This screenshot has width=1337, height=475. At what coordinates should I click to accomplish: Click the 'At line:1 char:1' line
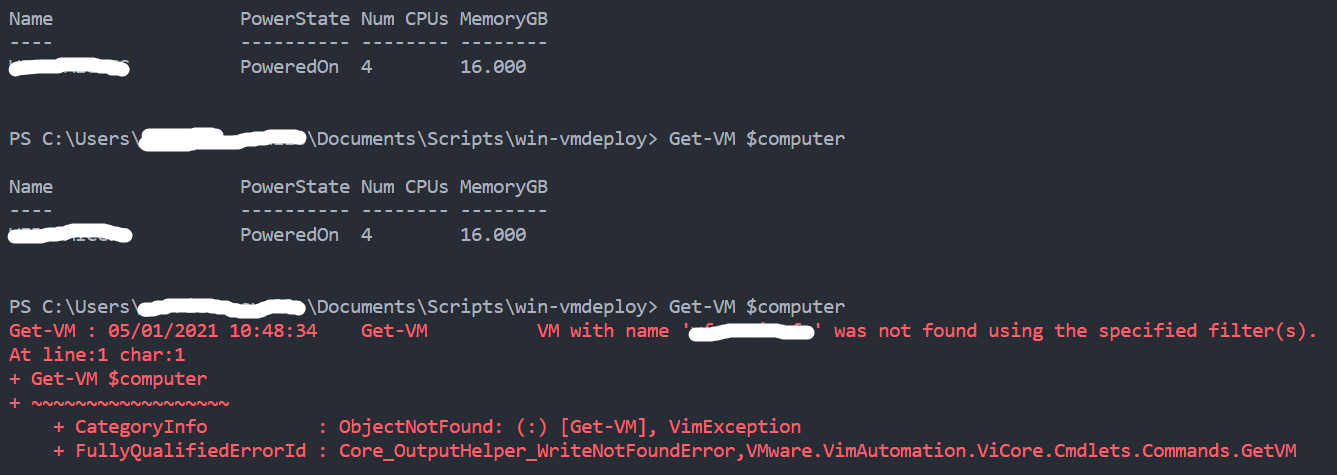click(97, 355)
